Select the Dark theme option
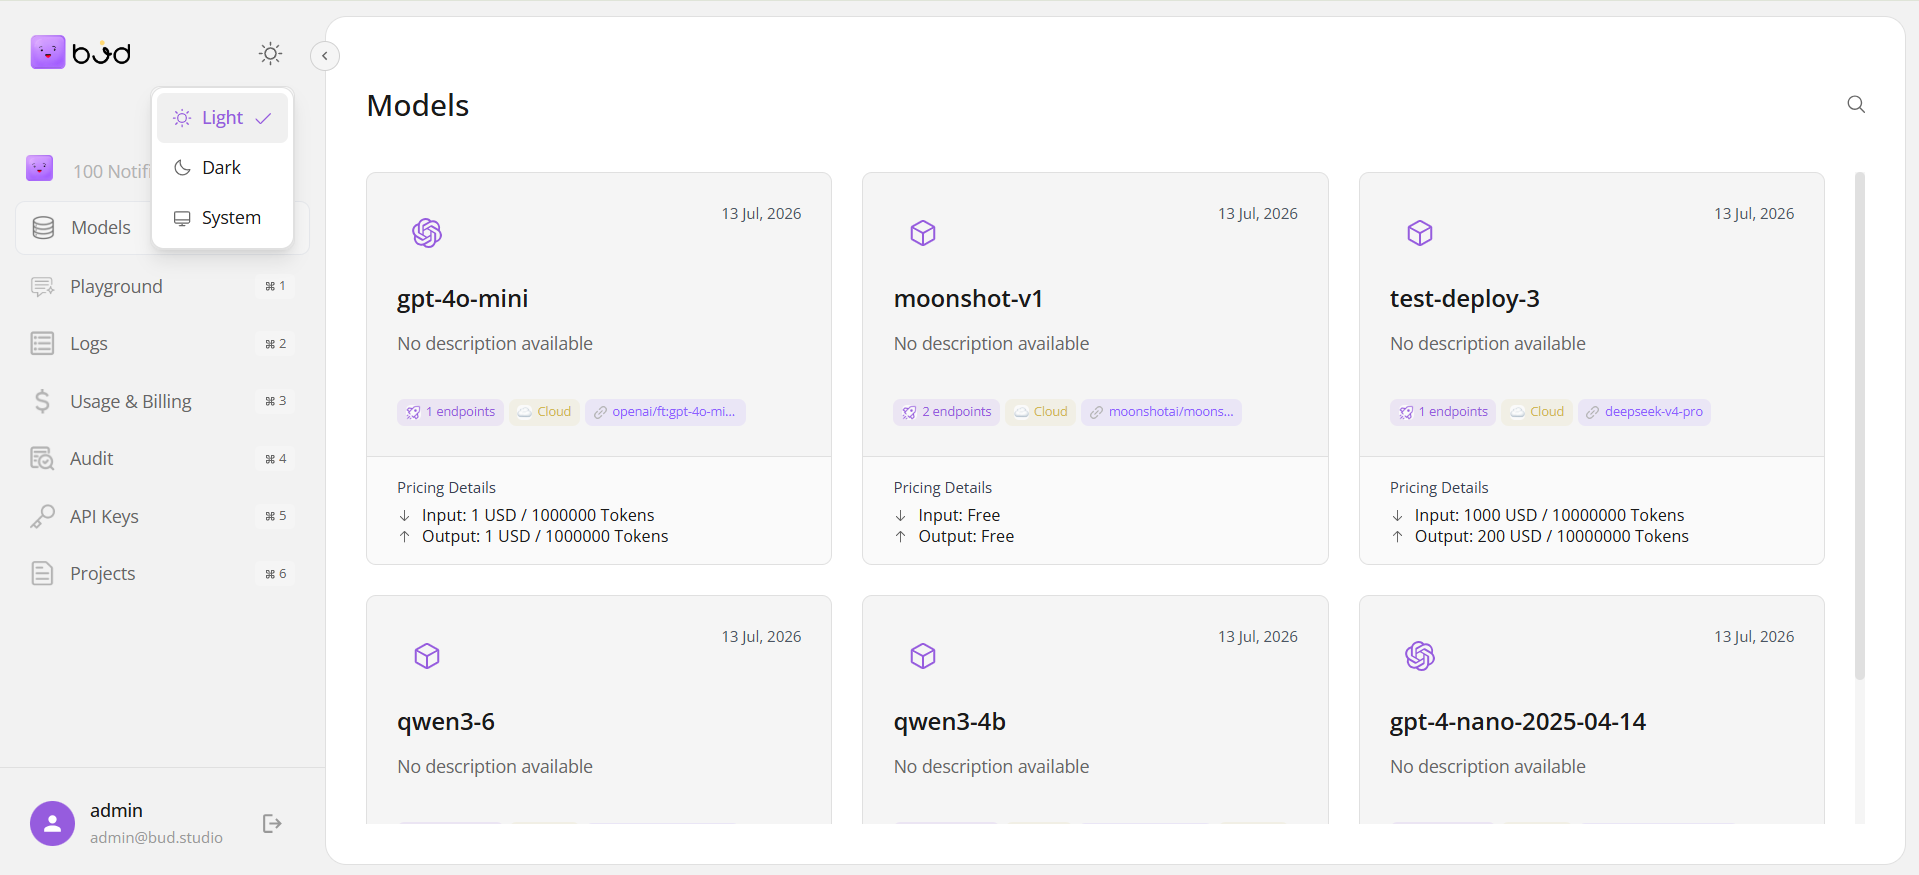The width and height of the screenshot is (1919, 875). [222, 168]
